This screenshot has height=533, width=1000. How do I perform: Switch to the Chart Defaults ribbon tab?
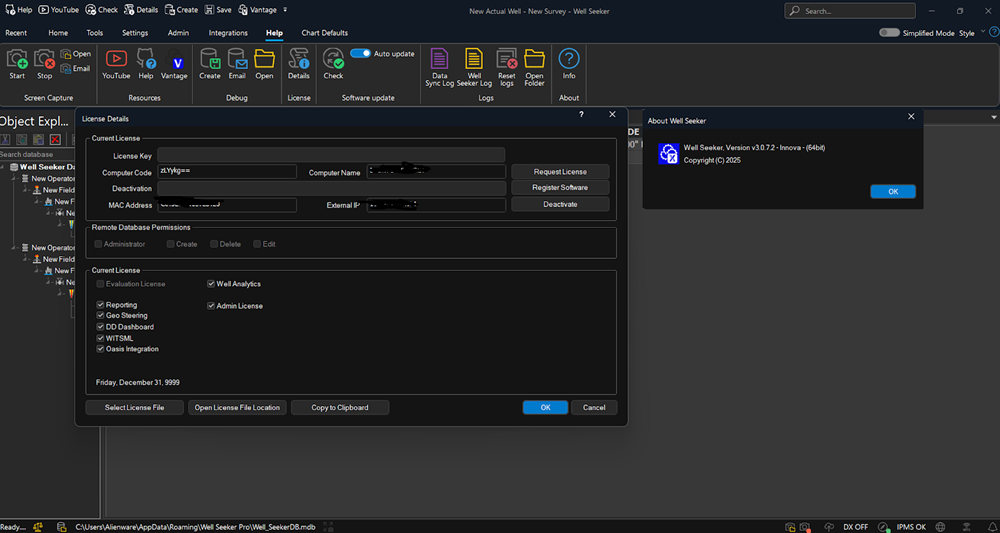(x=325, y=33)
